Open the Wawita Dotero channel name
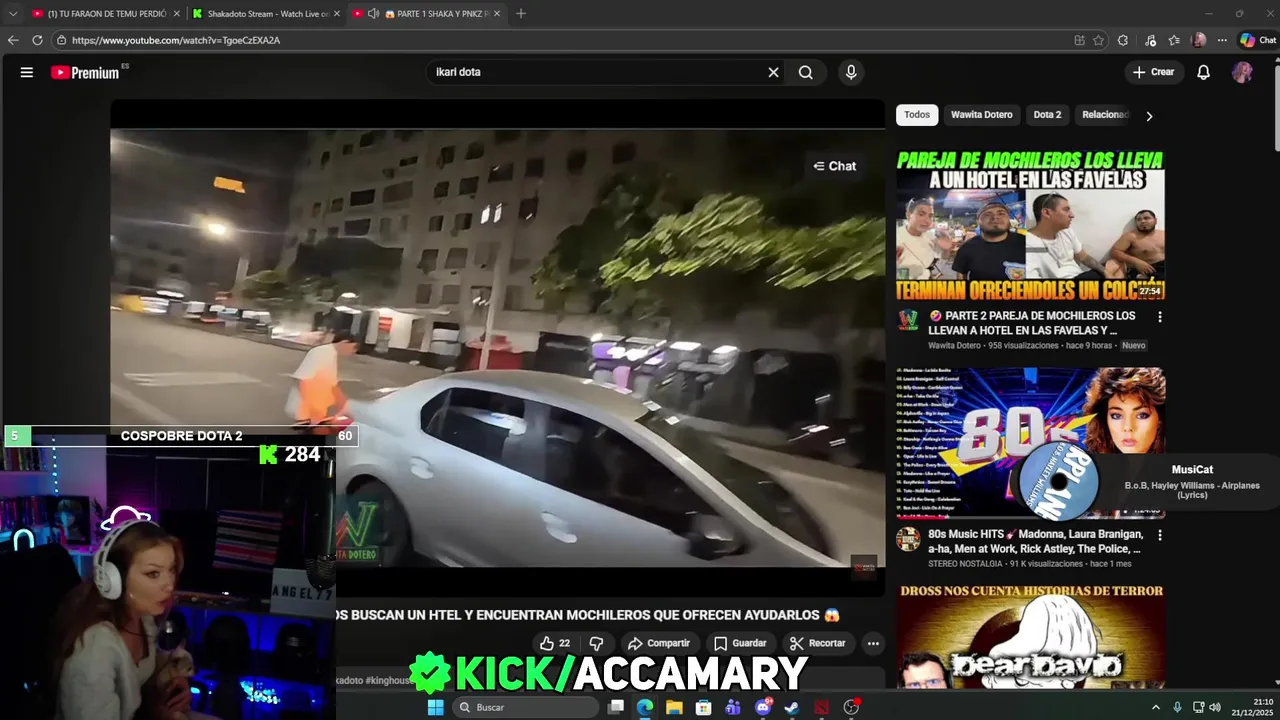This screenshot has height=720, width=1280. [955, 346]
